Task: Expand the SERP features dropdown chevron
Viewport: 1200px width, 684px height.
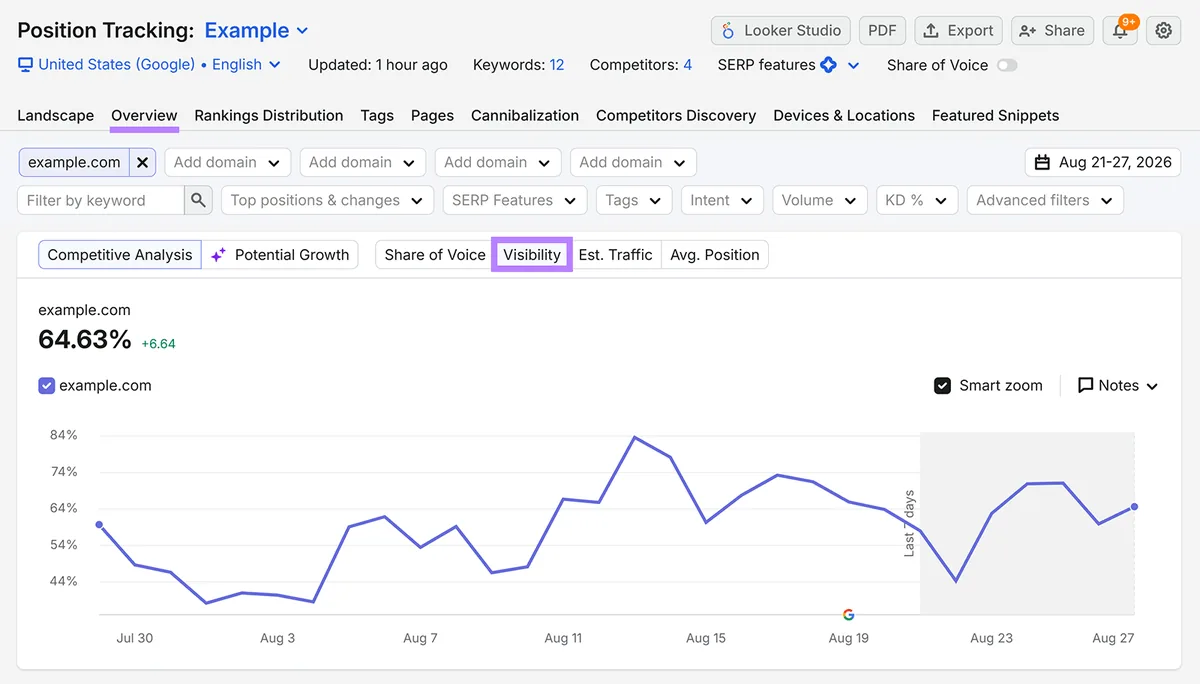Action: click(853, 65)
